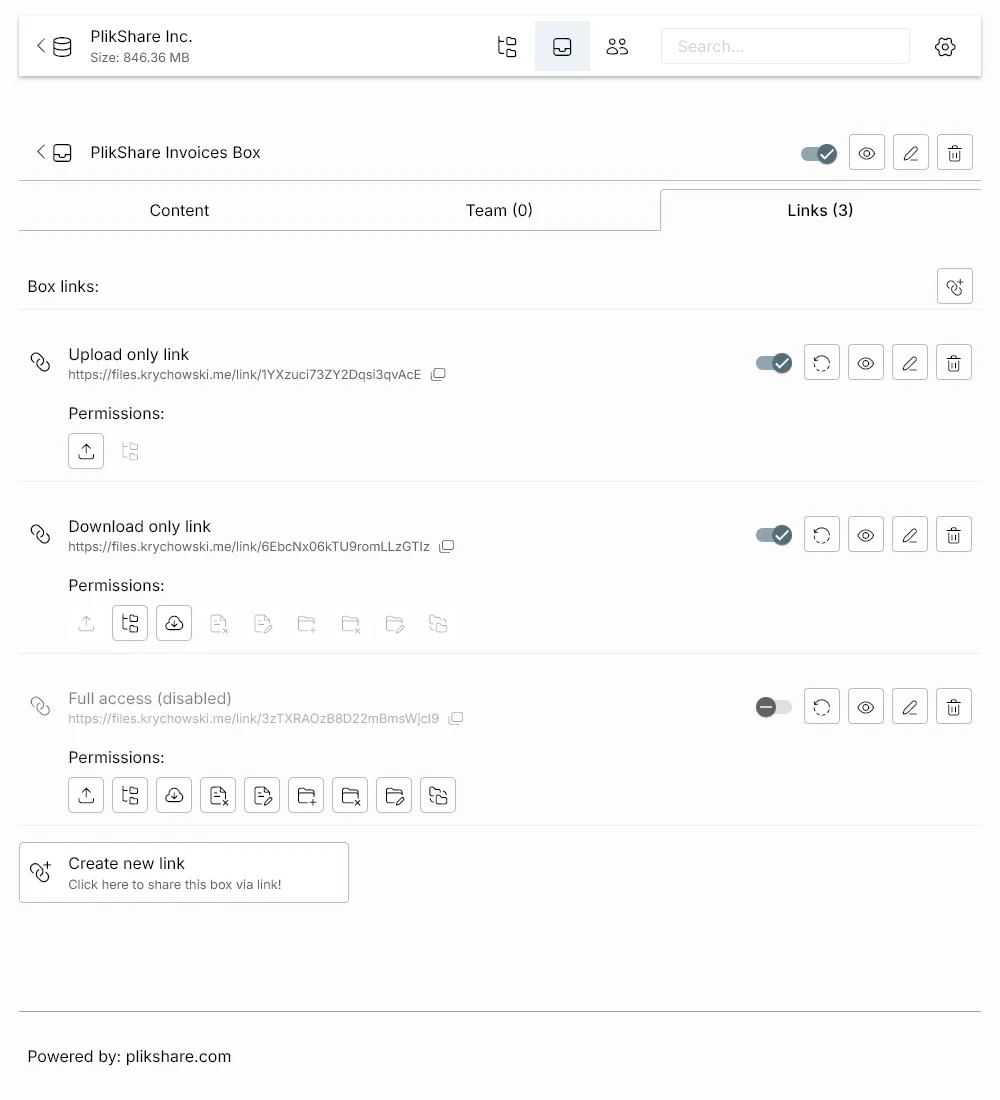Image resolution: width=1000 pixels, height=1100 pixels.
Task: Click Create new link to share this box
Action: 184,872
